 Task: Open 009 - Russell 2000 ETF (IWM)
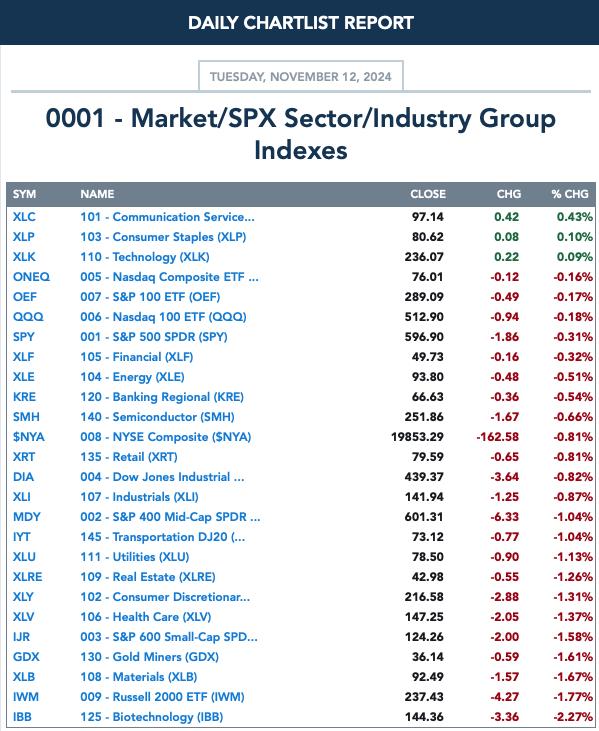pos(162,697)
